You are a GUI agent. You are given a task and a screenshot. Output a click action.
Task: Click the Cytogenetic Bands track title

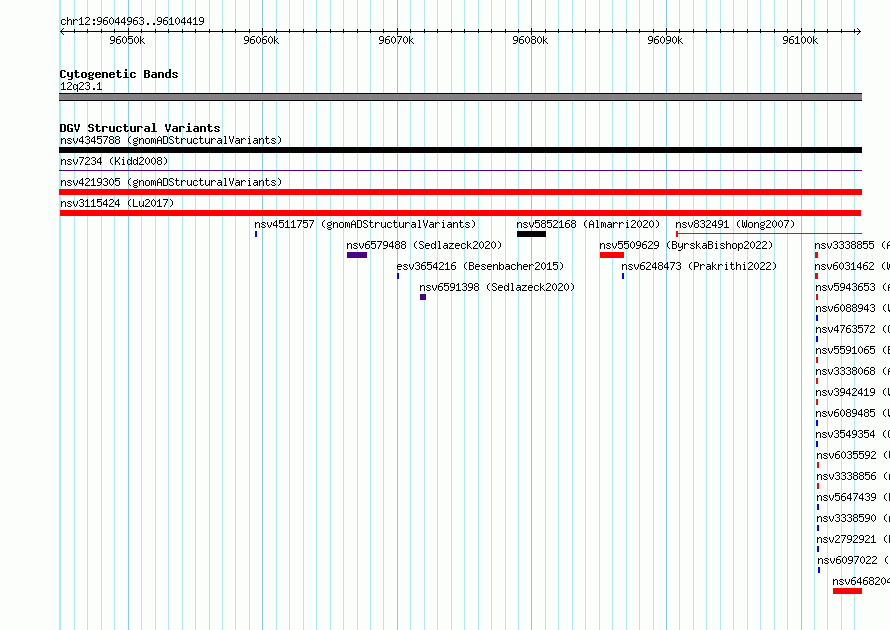click(x=119, y=74)
